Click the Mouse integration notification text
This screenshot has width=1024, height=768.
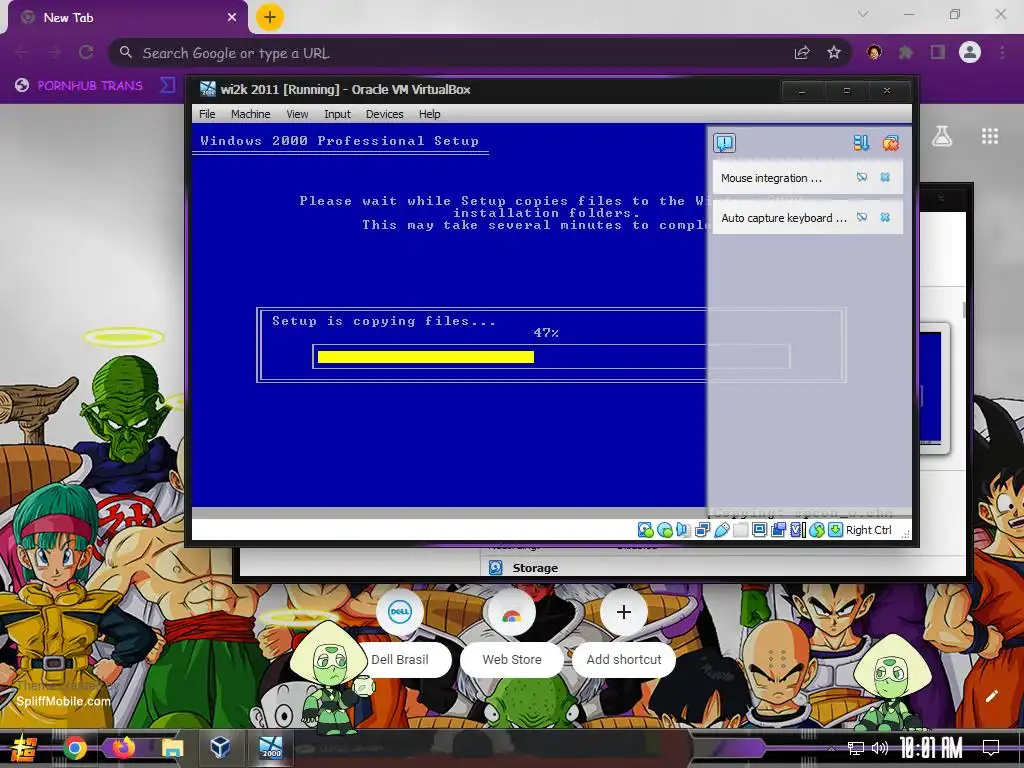tap(771, 178)
